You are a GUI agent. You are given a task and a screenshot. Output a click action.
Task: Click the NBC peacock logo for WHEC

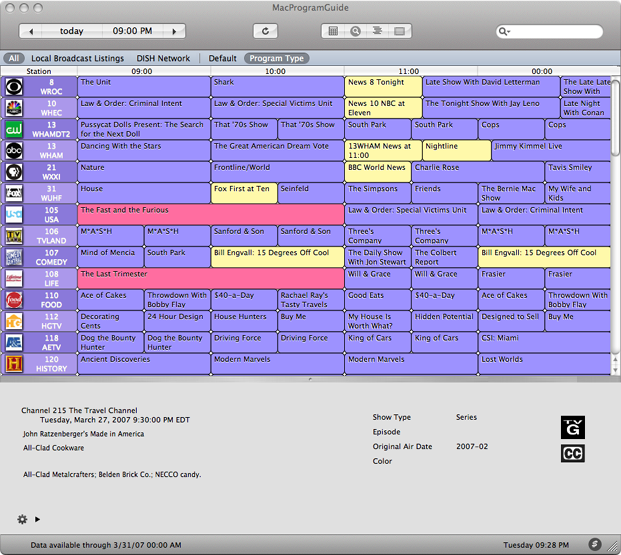coord(14,108)
